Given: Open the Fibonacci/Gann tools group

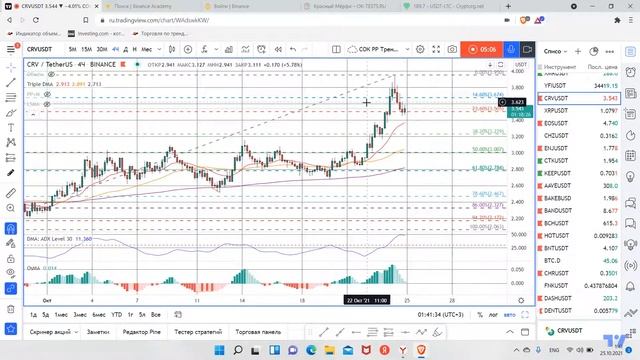Looking at the screenshot, I should click(11, 97).
